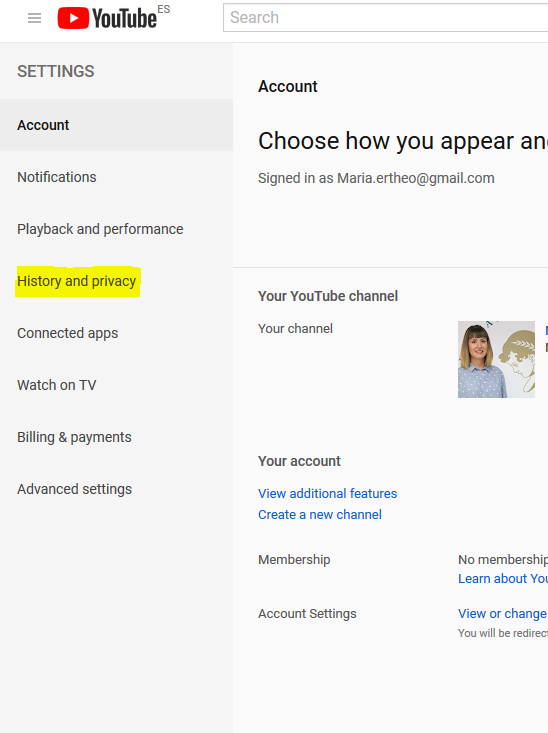Click View or change account settings link
The height and width of the screenshot is (733, 548).
pyautogui.click(x=503, y=614)
